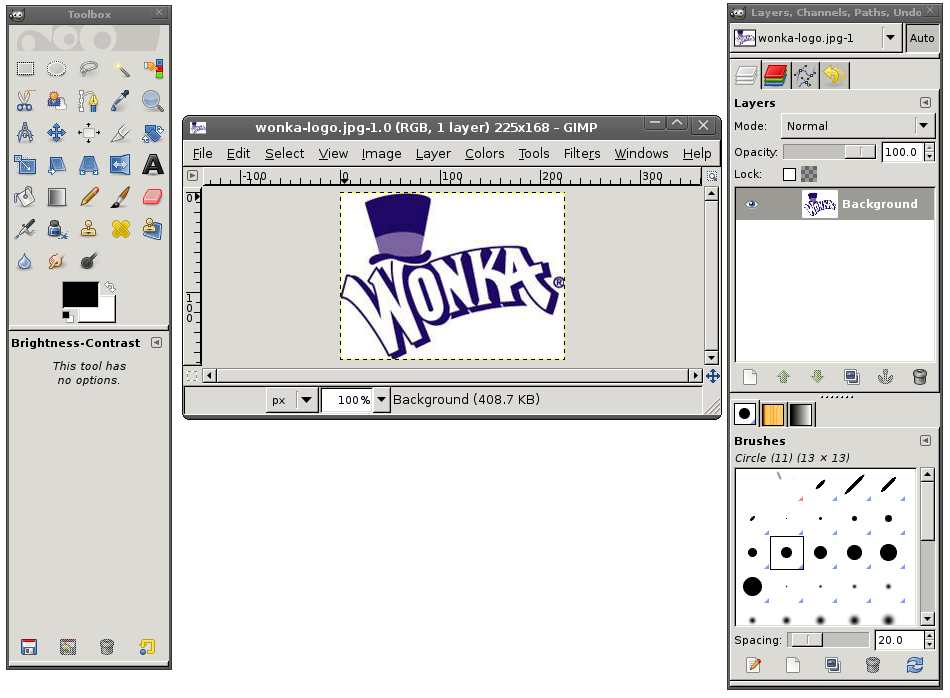Open the Colors menu

click(485, 154)
